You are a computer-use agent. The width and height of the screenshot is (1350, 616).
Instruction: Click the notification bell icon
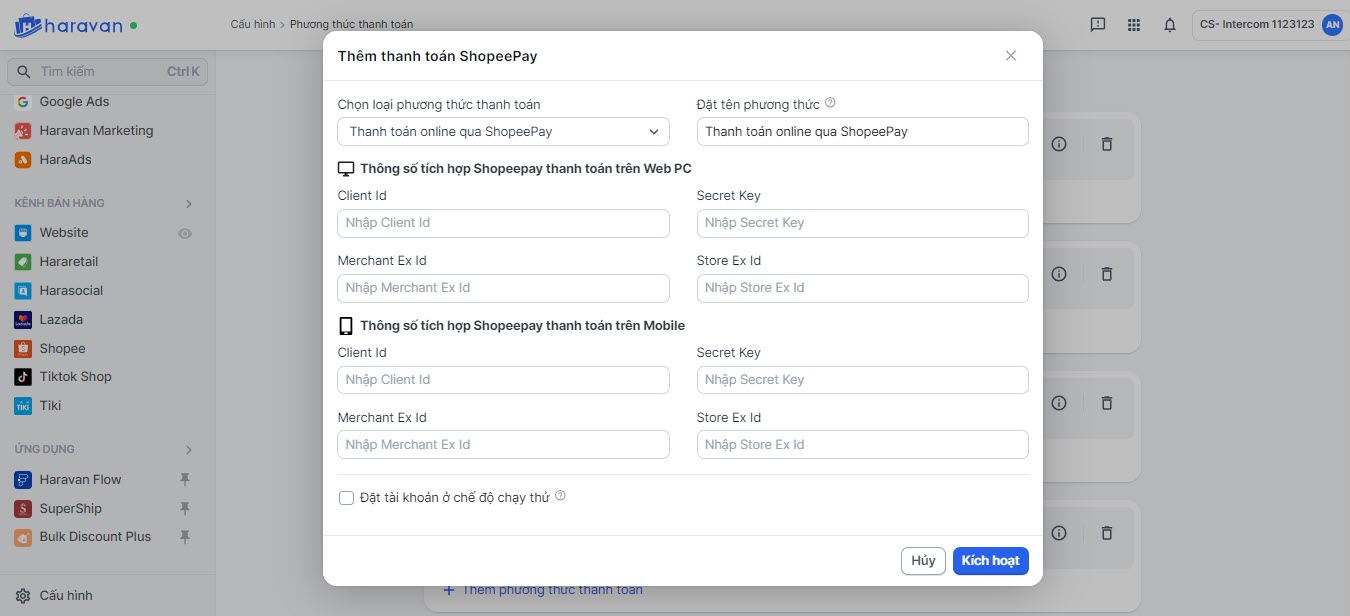coord(1169,25)
